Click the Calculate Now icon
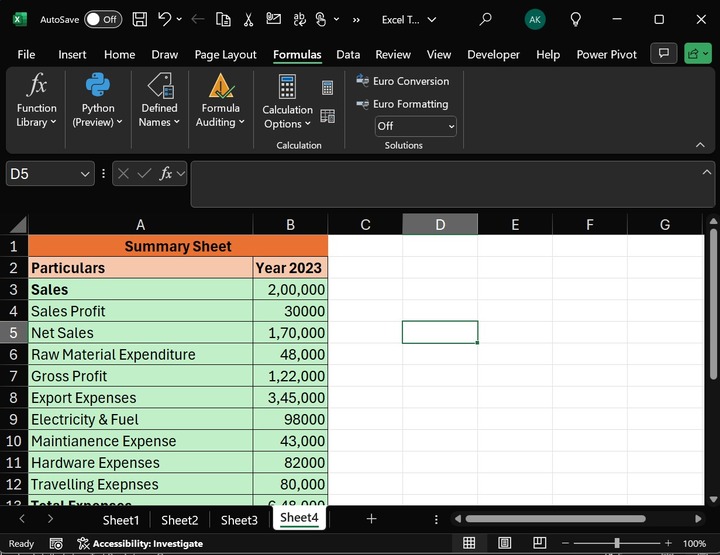Screen dimensions: 720x555 point(327,88)
